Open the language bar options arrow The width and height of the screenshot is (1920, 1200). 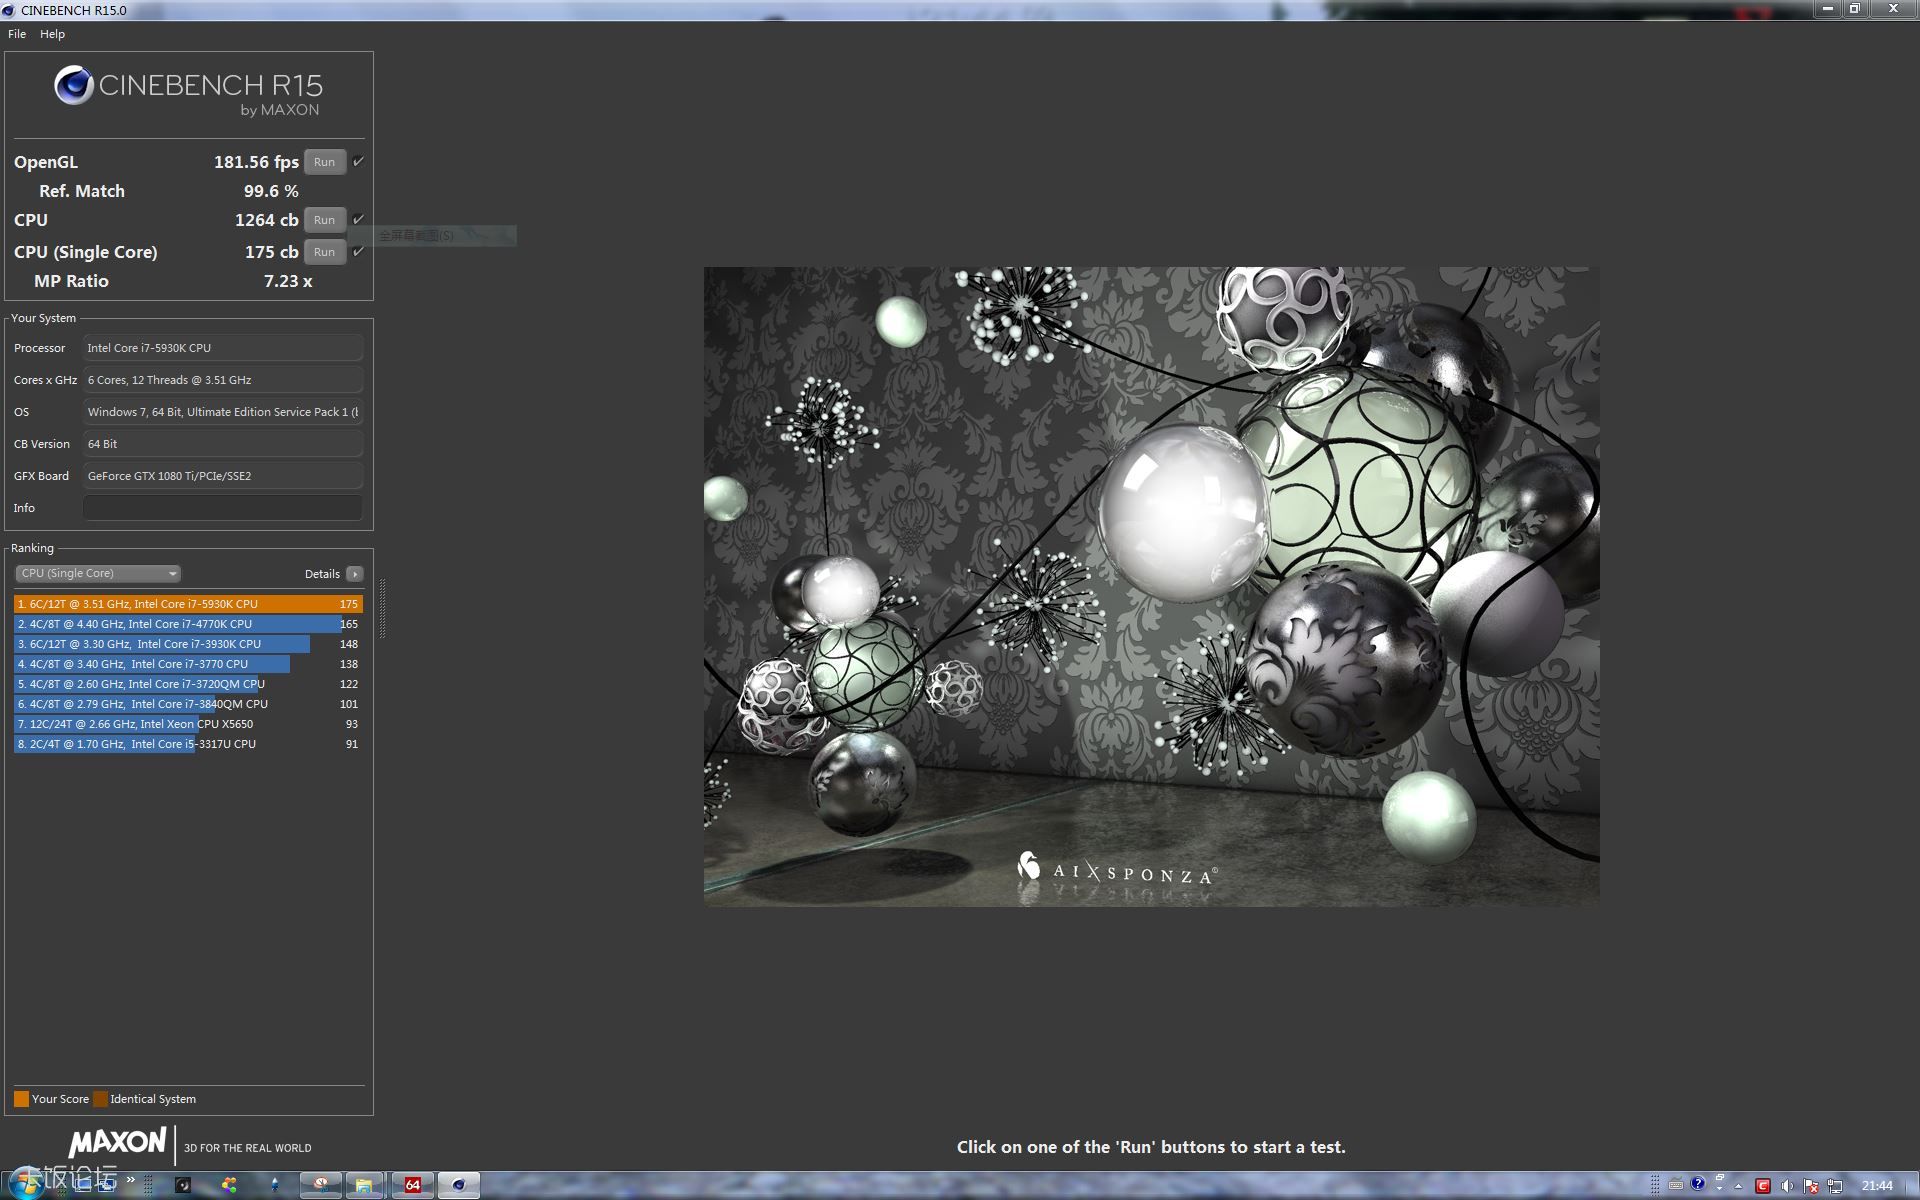tap(1720, 1190)
